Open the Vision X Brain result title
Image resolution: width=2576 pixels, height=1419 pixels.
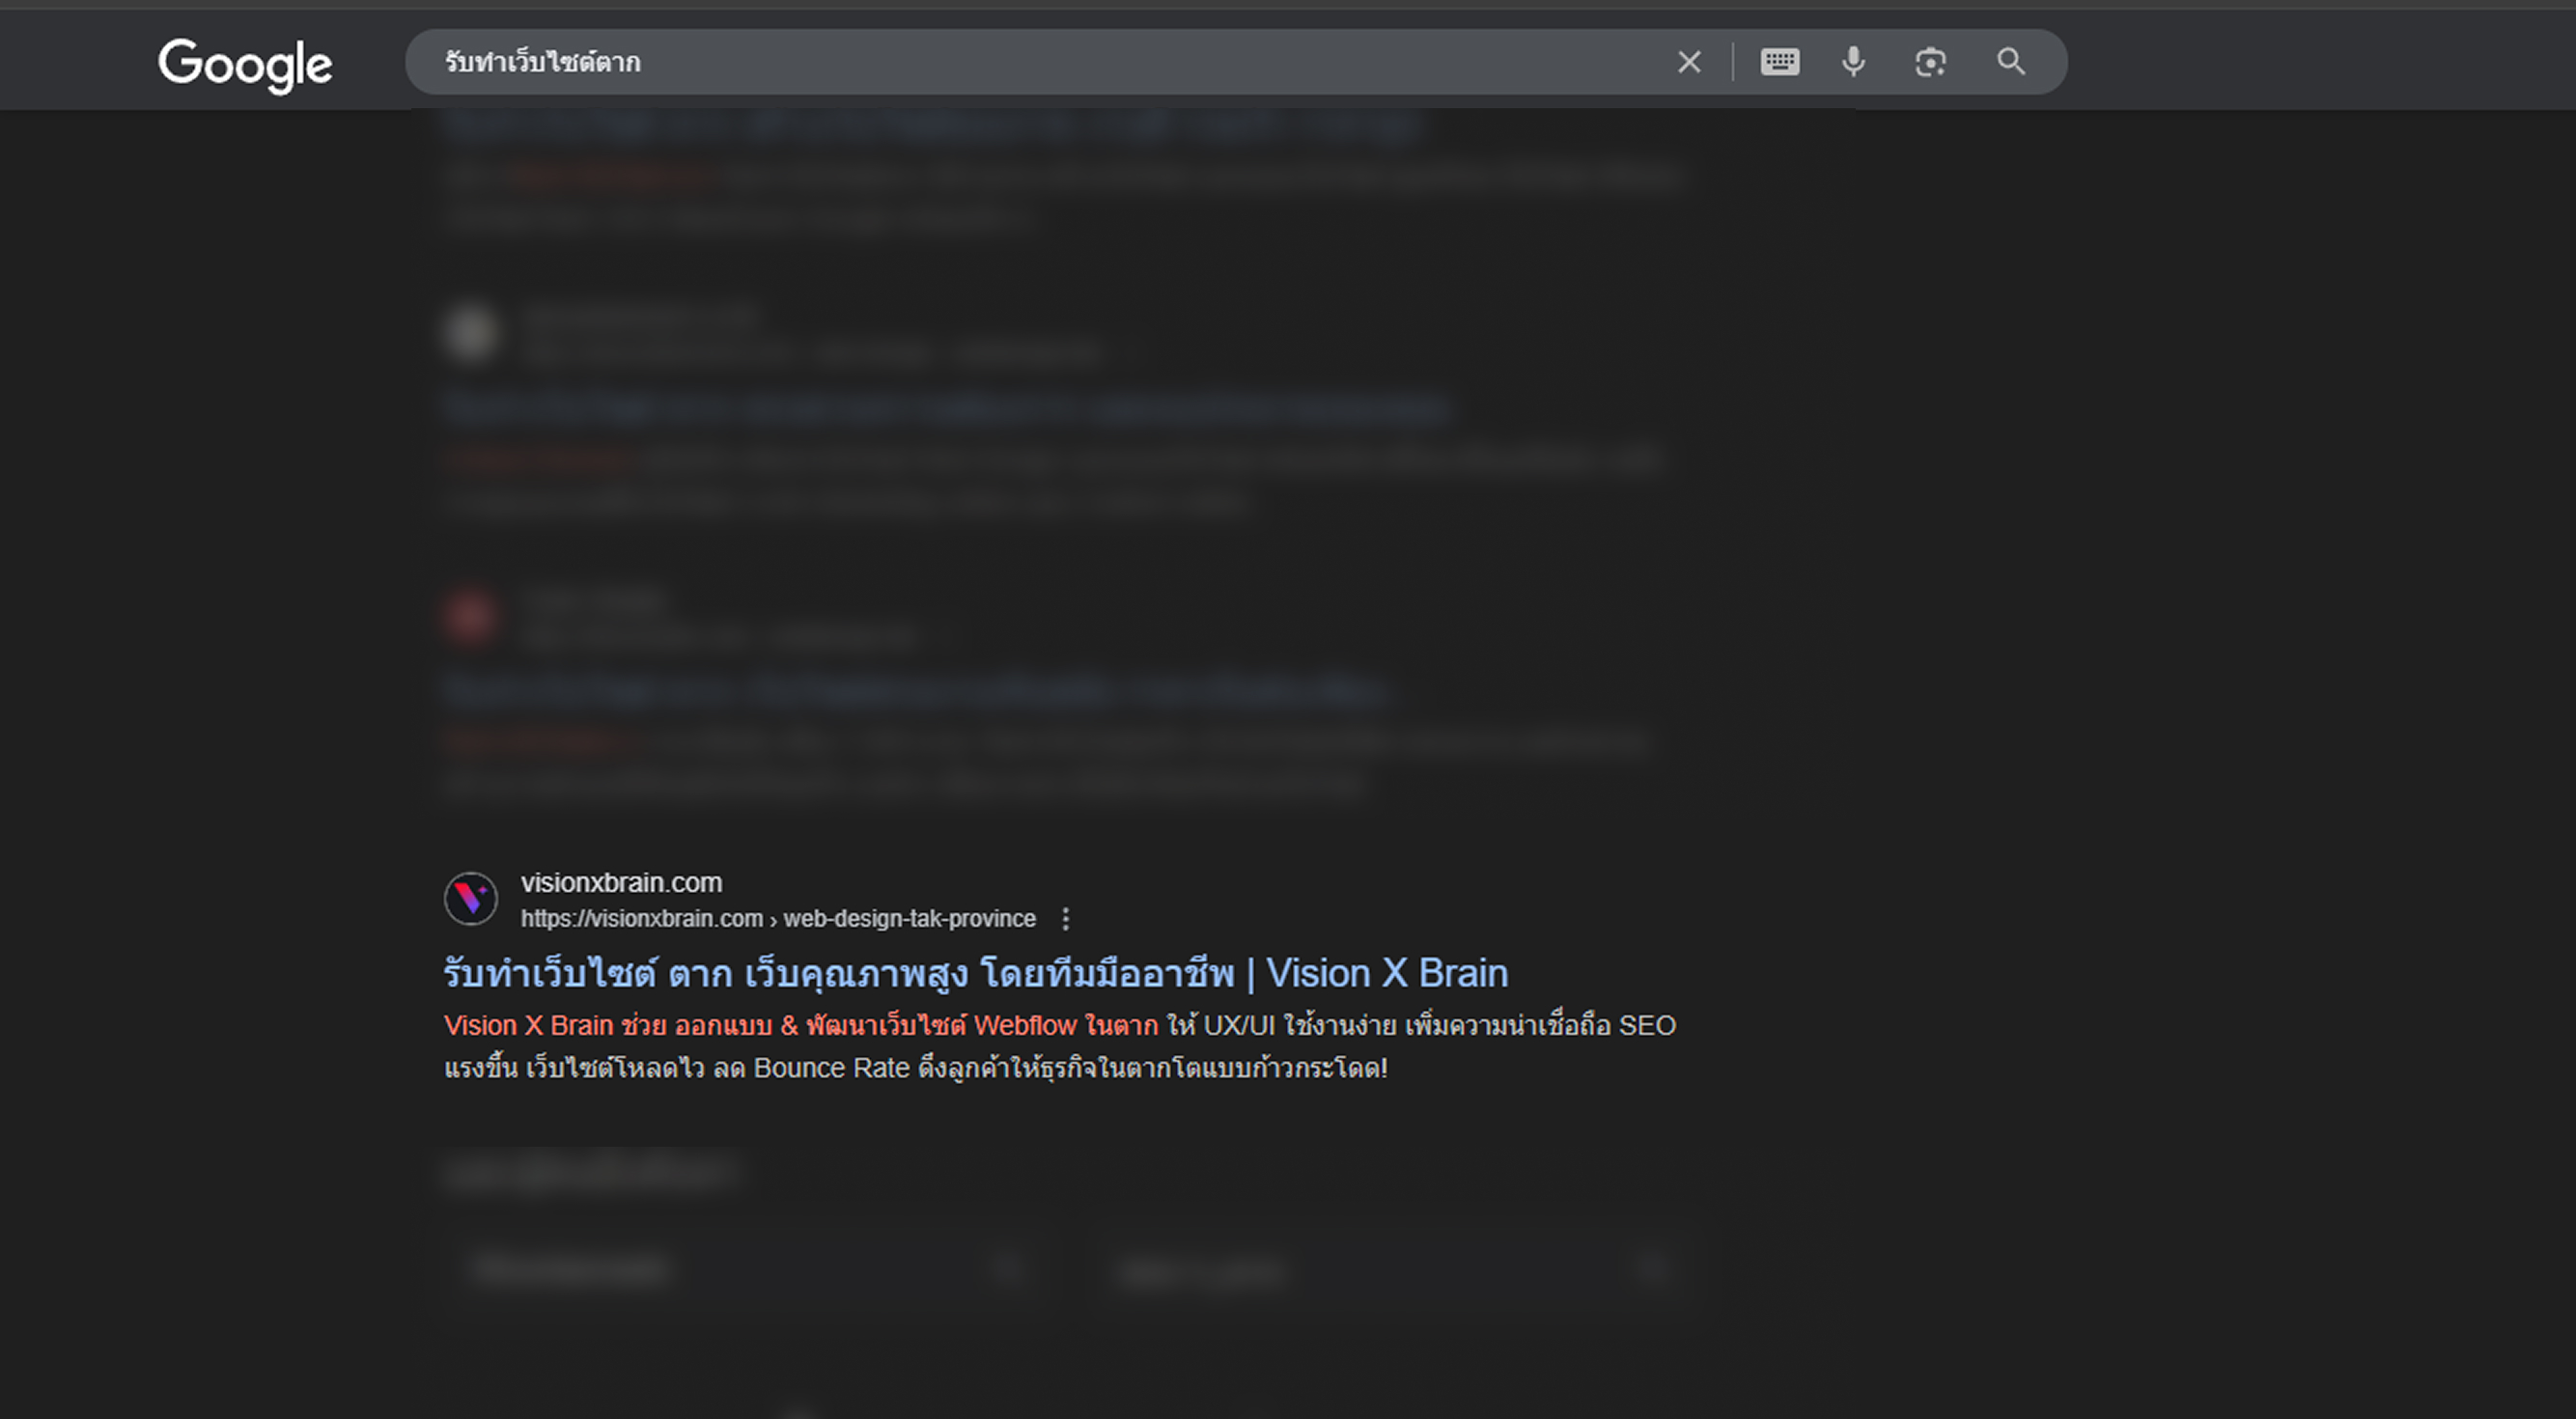click(975, 972)
